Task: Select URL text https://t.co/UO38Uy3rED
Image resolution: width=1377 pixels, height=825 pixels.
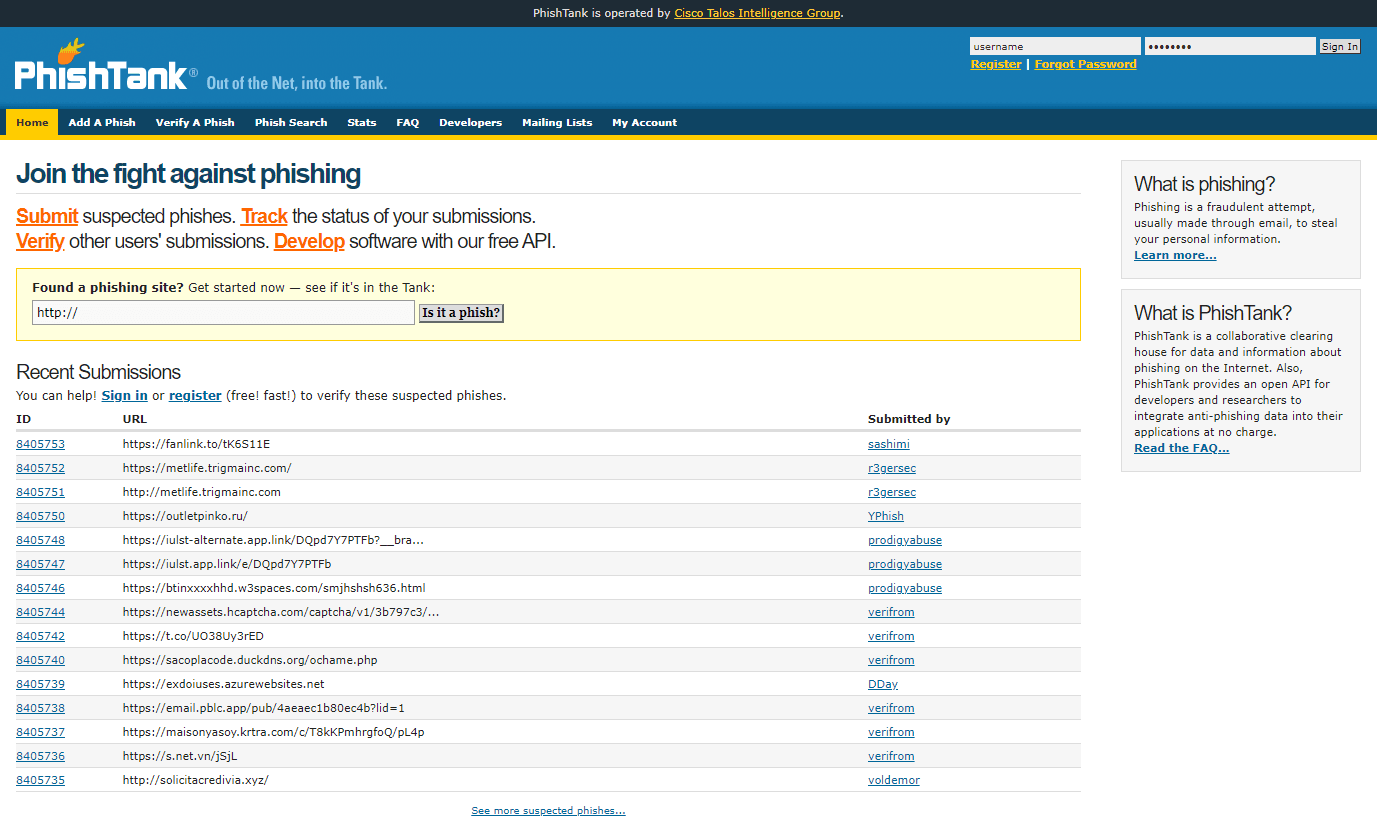Action: (x=193, y=636)
